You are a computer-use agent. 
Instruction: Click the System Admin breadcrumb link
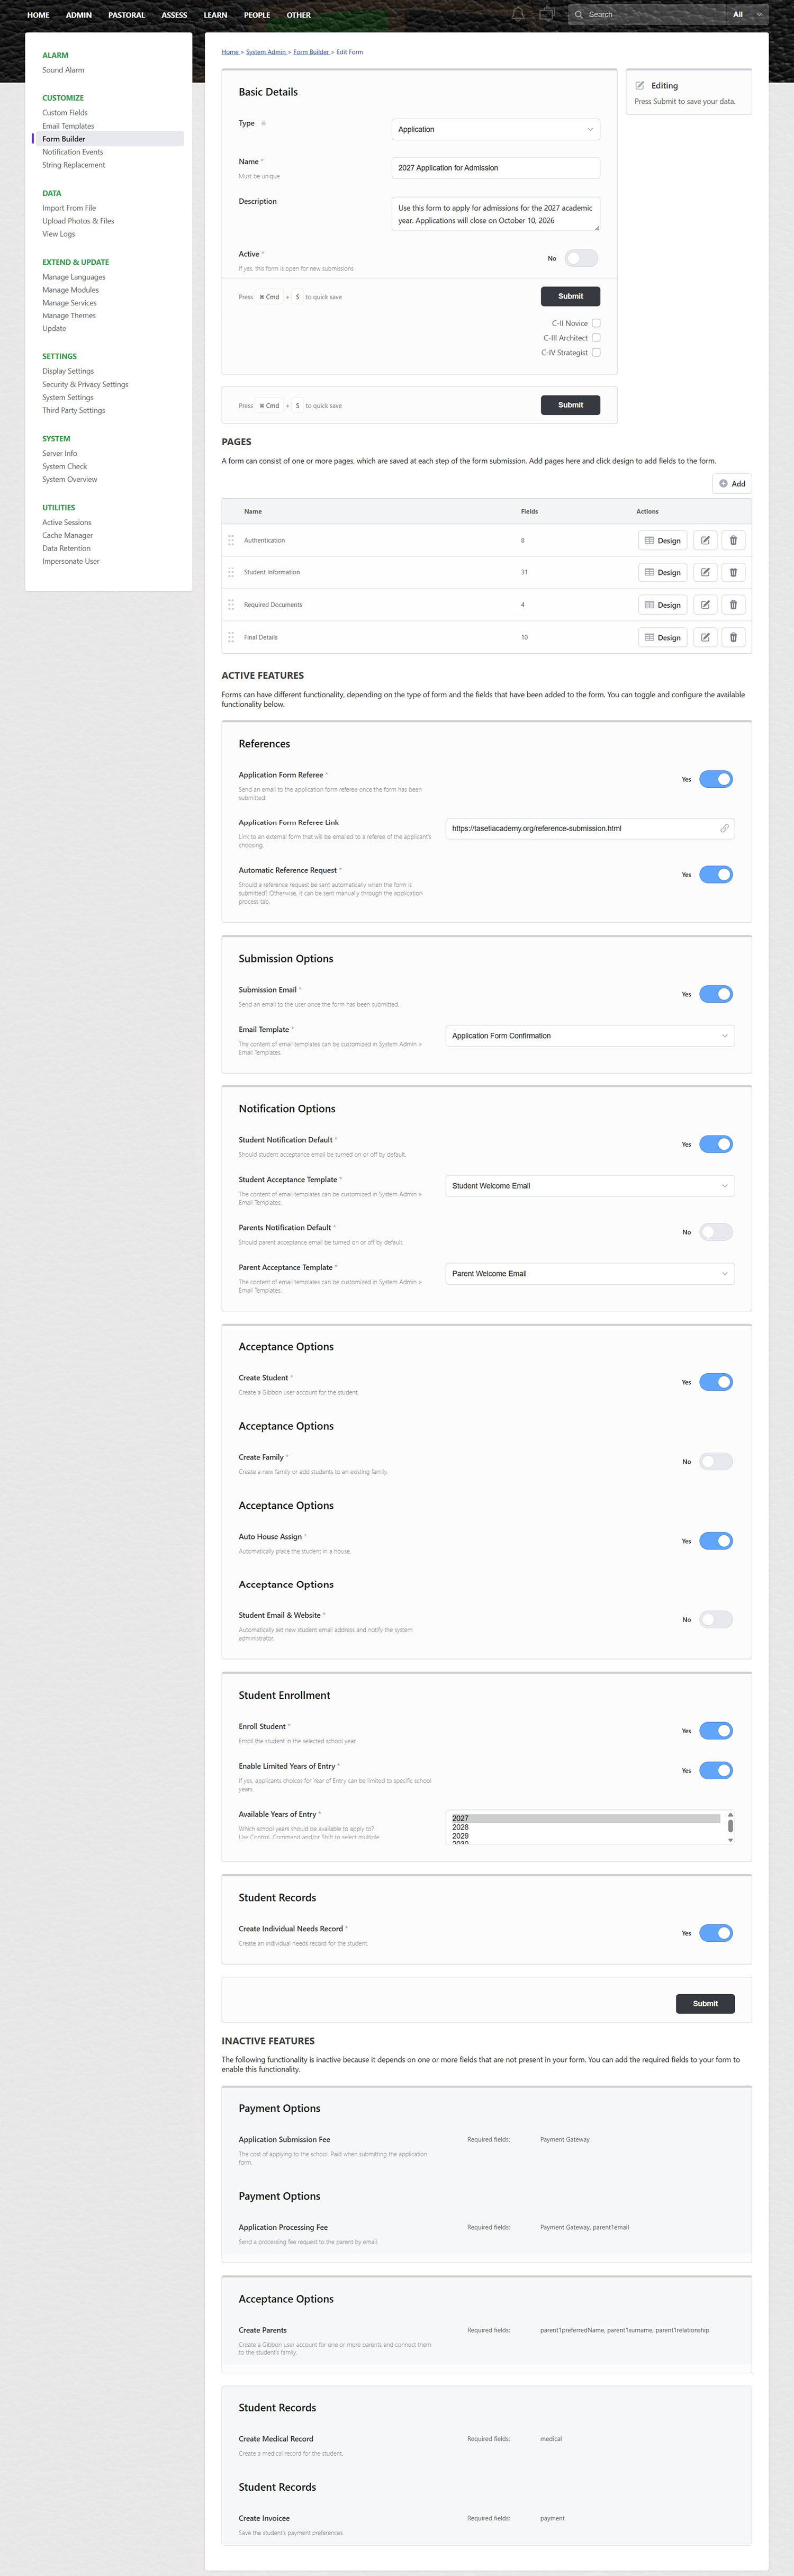point(266,52)
